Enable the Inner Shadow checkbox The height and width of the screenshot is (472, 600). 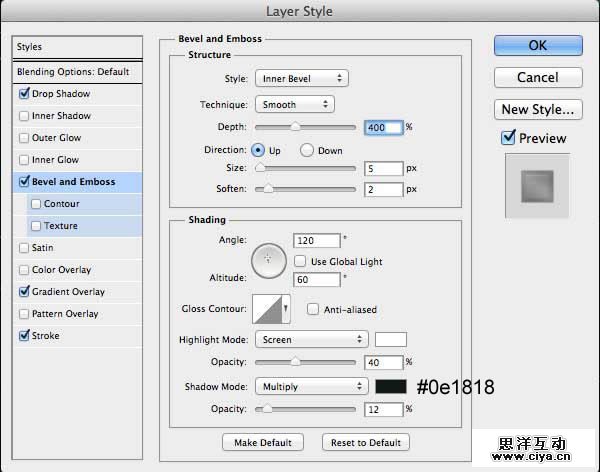pyautogui.click(x=24, y=116)
